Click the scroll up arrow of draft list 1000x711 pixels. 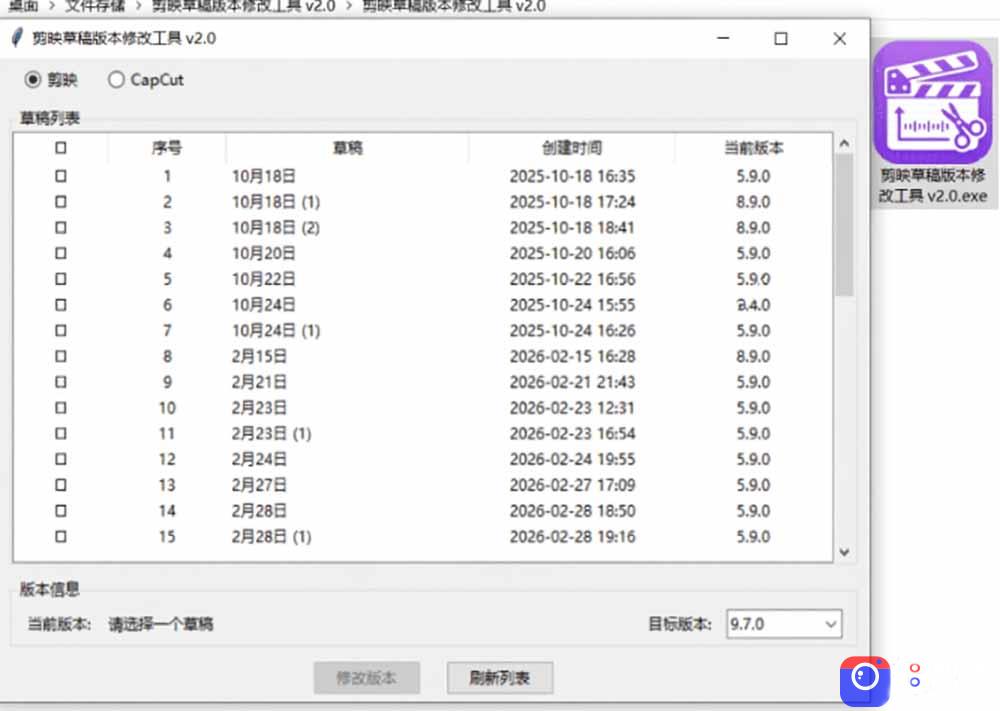tap(844, 143)
